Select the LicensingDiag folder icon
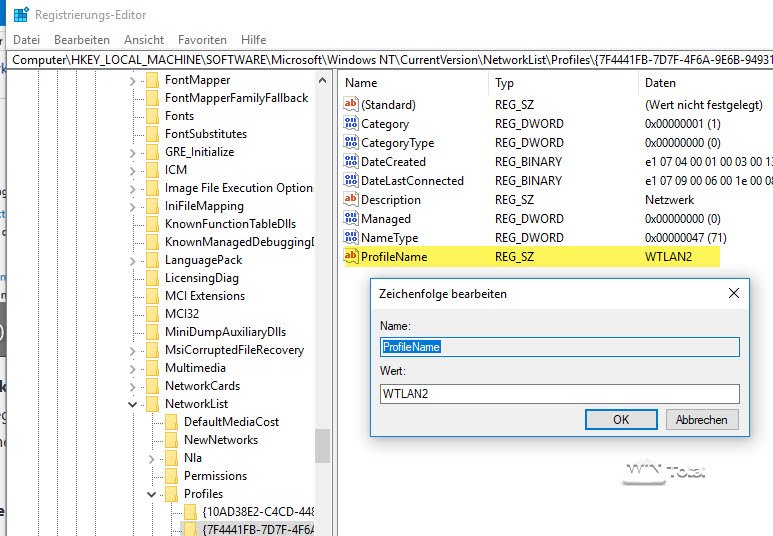 coord(152,278)
